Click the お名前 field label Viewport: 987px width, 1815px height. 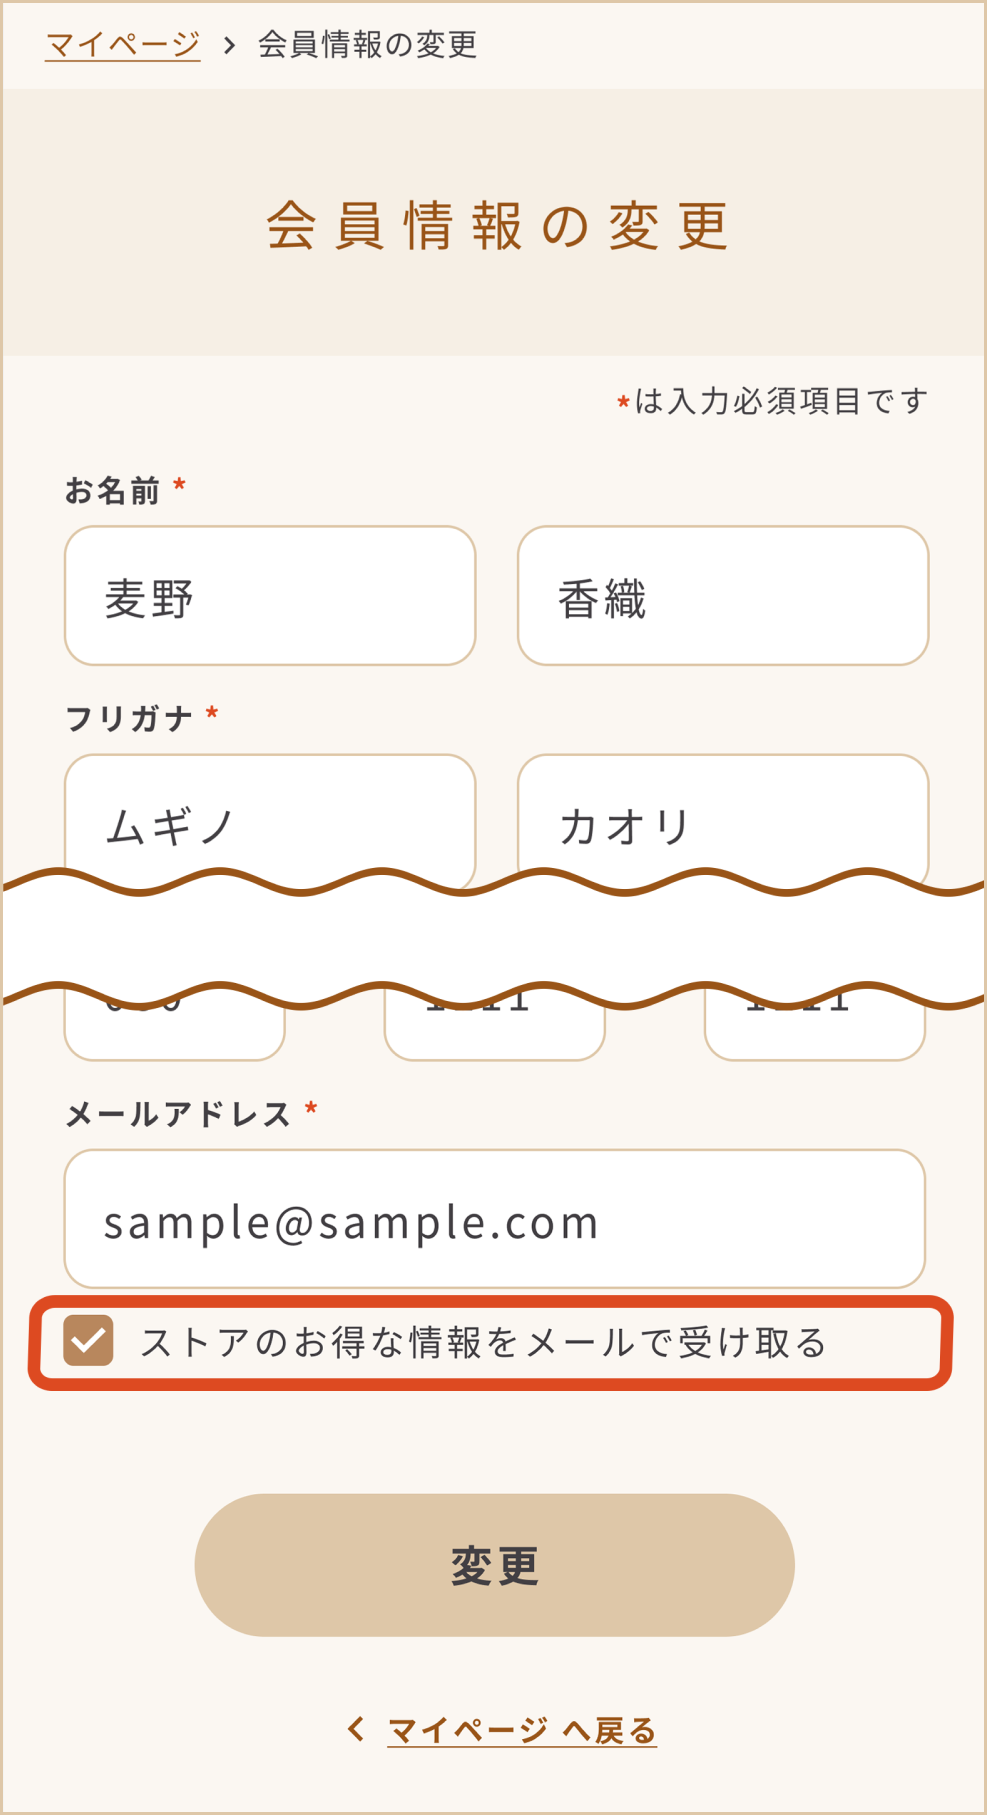coord(112,491)
